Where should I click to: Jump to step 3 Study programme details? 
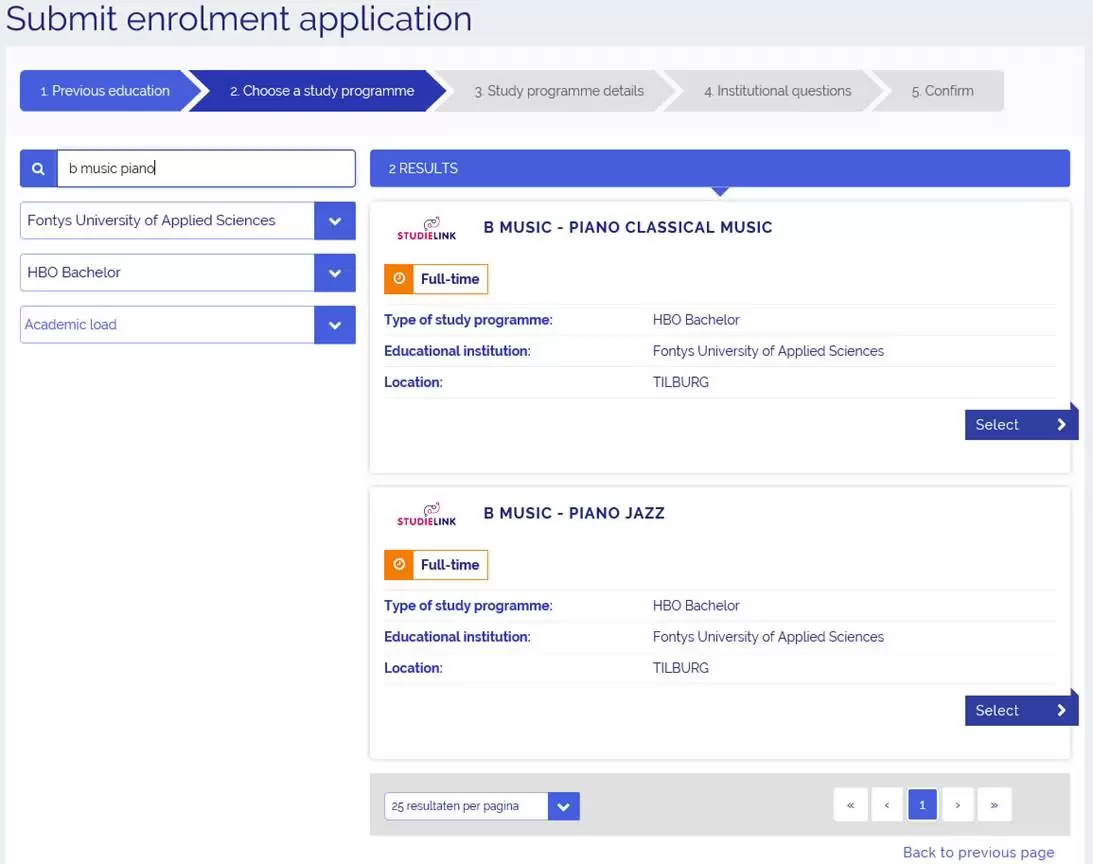click(x=558, y=91)
